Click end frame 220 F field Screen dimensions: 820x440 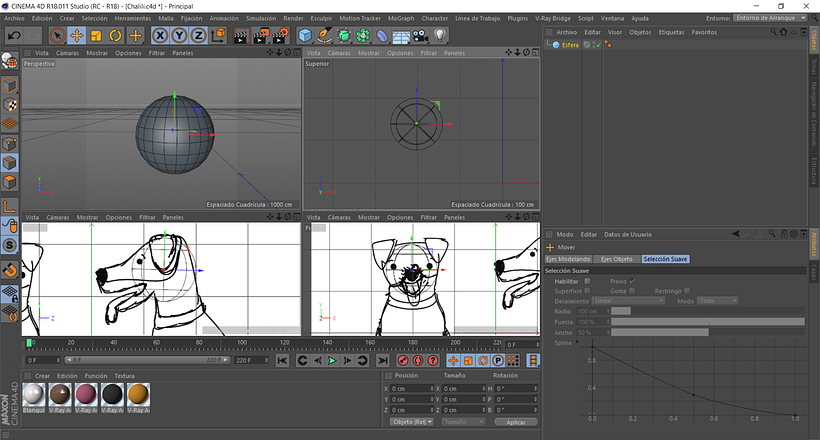coord(251,360)
